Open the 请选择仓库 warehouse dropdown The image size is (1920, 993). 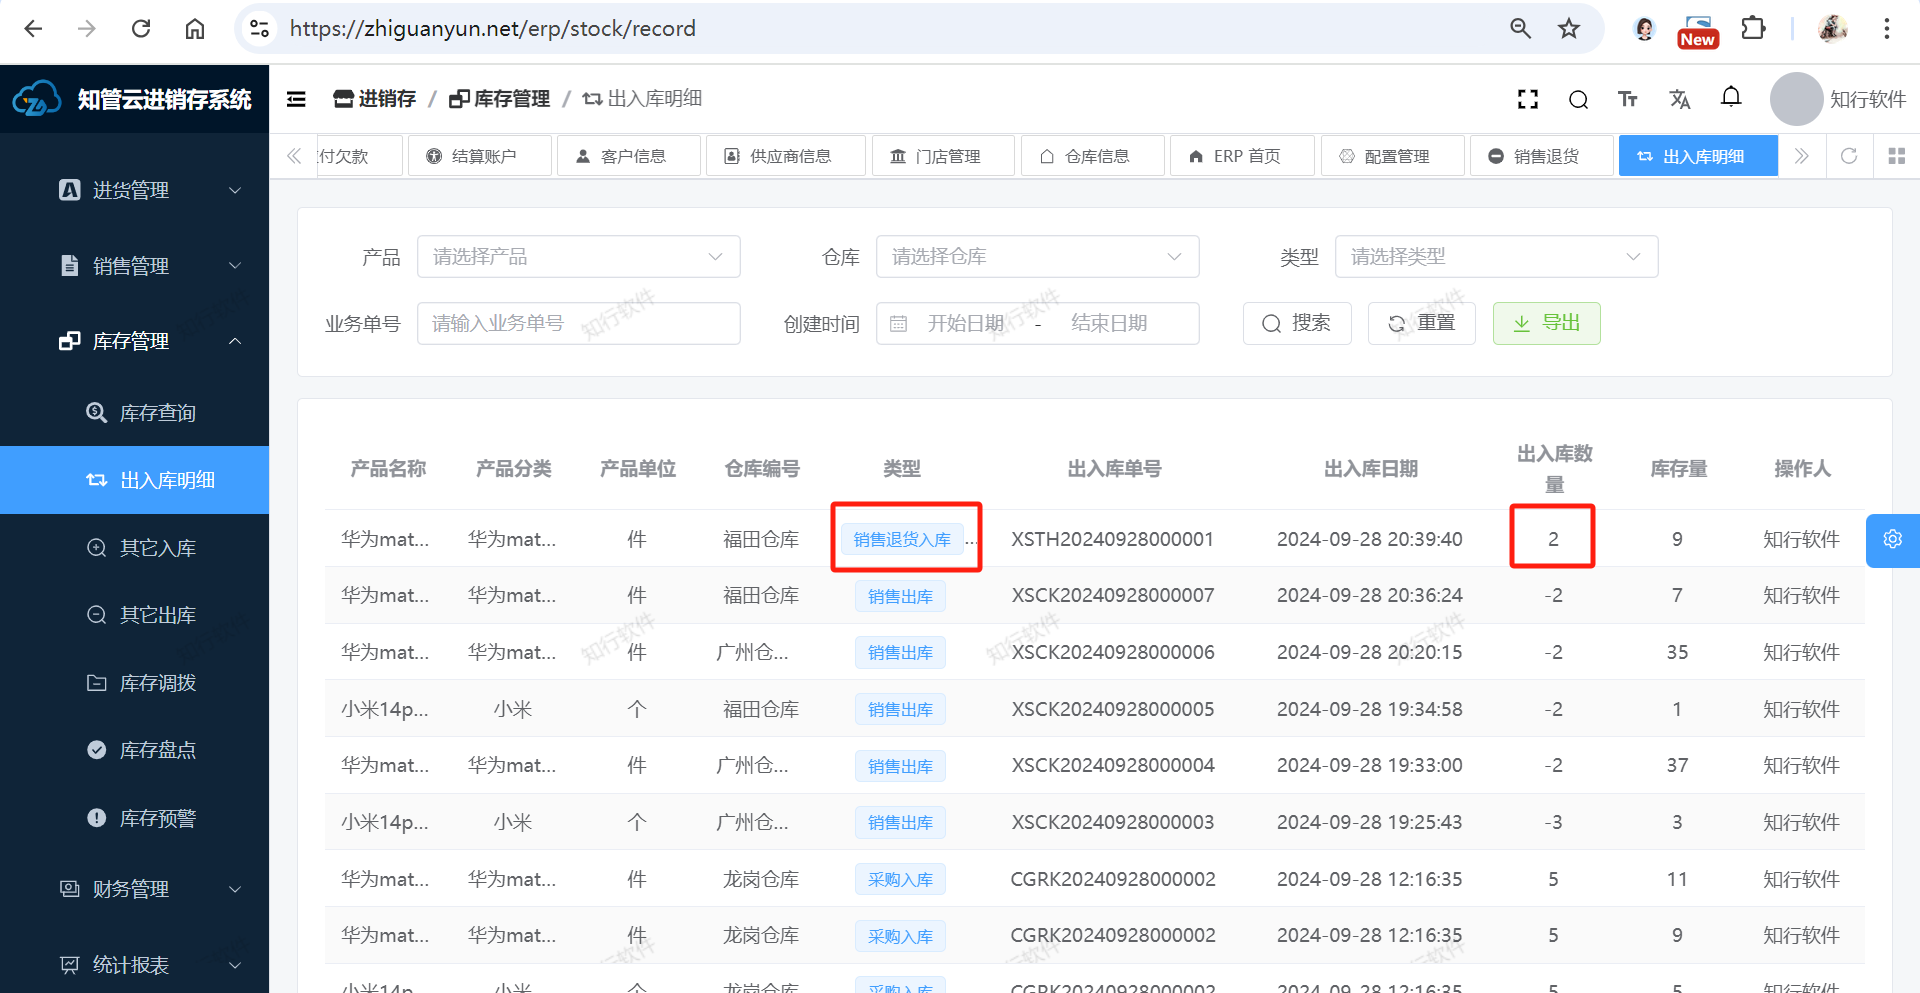click(1037, 257)
